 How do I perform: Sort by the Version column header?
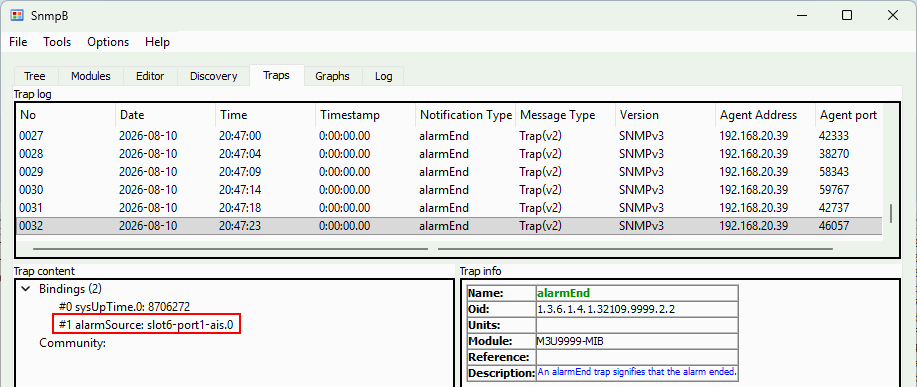(x=666, y=115)
